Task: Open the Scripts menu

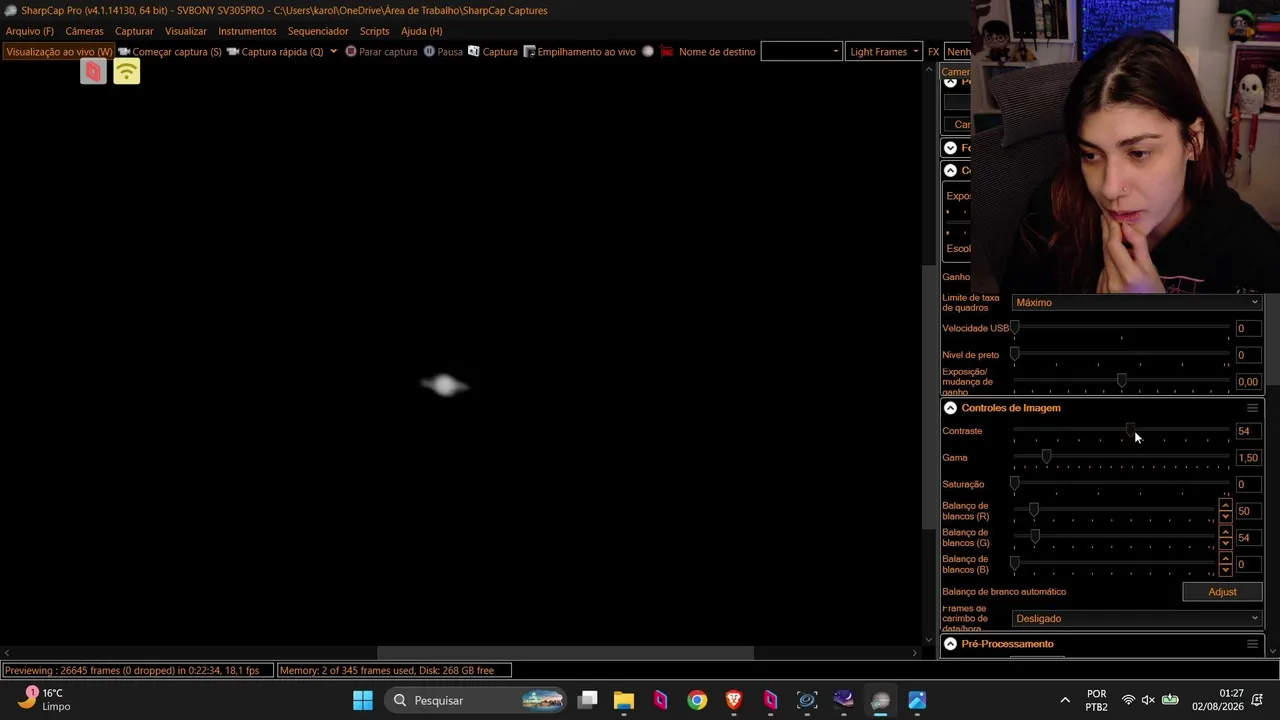Action: pyautogui.click(x=374, y=31)
